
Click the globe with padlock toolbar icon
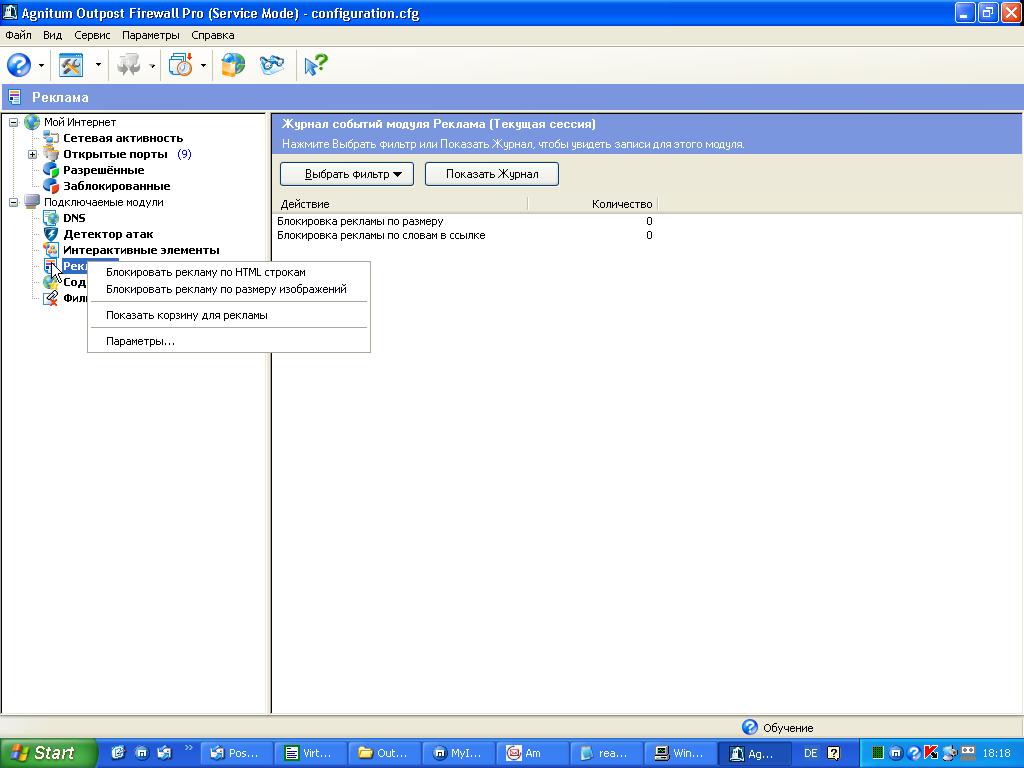click(x=232, y=65)
